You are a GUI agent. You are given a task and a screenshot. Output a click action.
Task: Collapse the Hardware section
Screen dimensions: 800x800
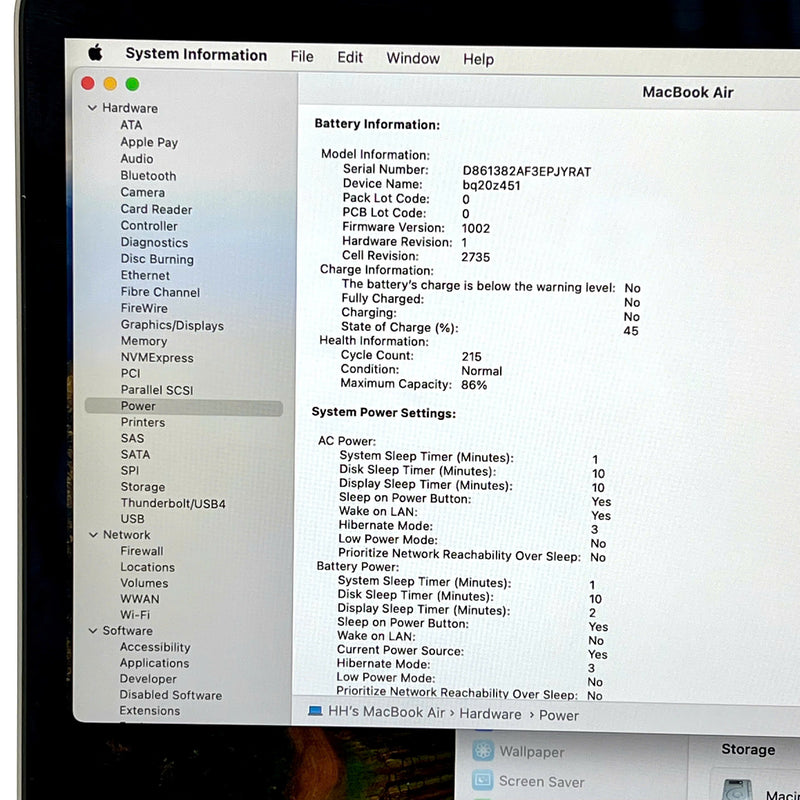[x=92, y=108]
